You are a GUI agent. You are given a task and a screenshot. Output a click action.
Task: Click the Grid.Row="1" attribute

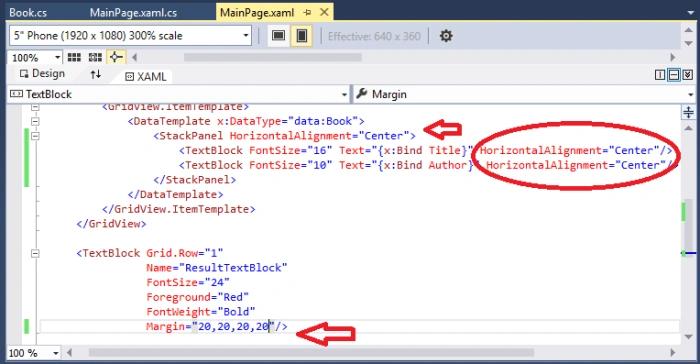pos(184,253)
